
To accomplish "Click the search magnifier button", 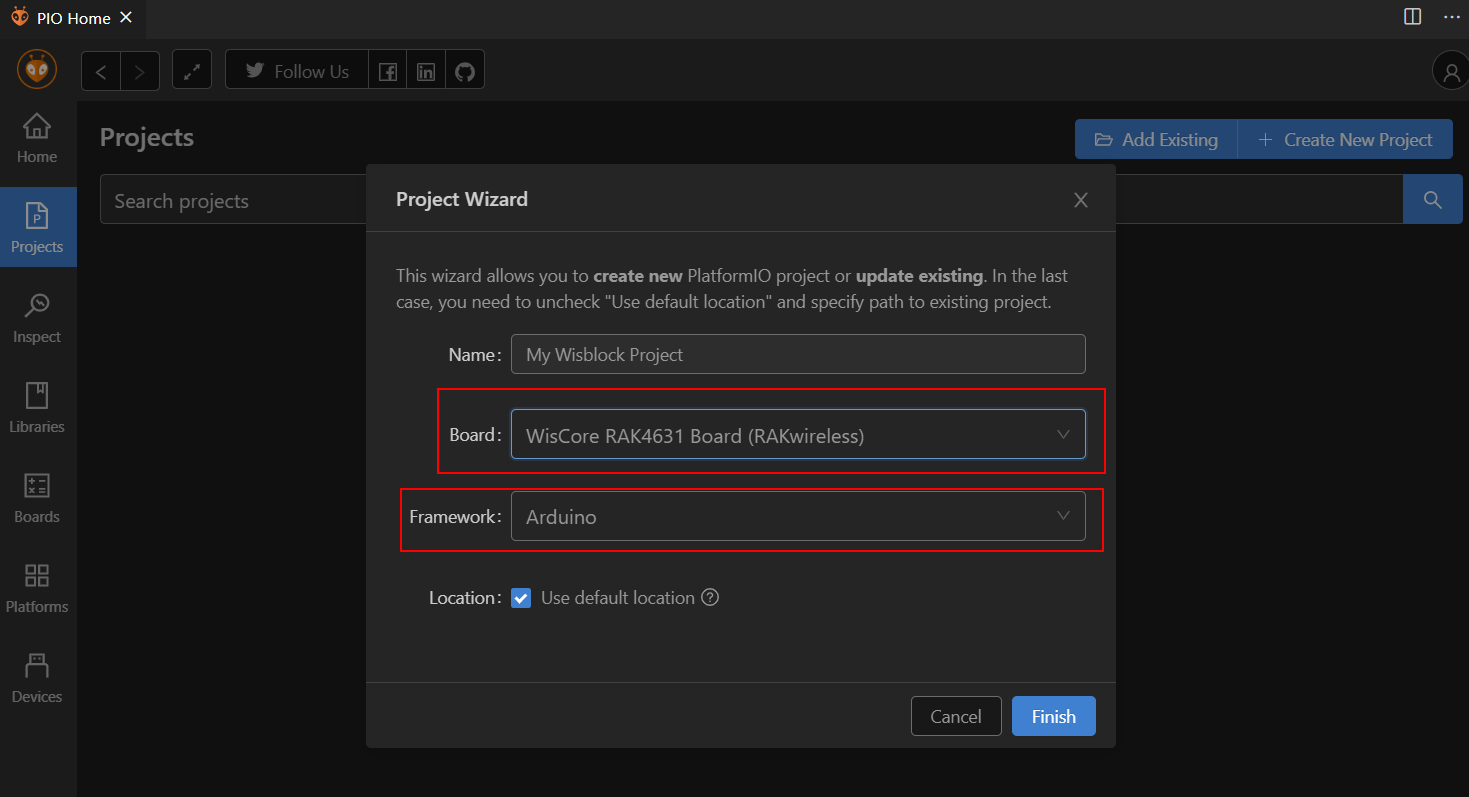I will click(x=1432, y=200).
